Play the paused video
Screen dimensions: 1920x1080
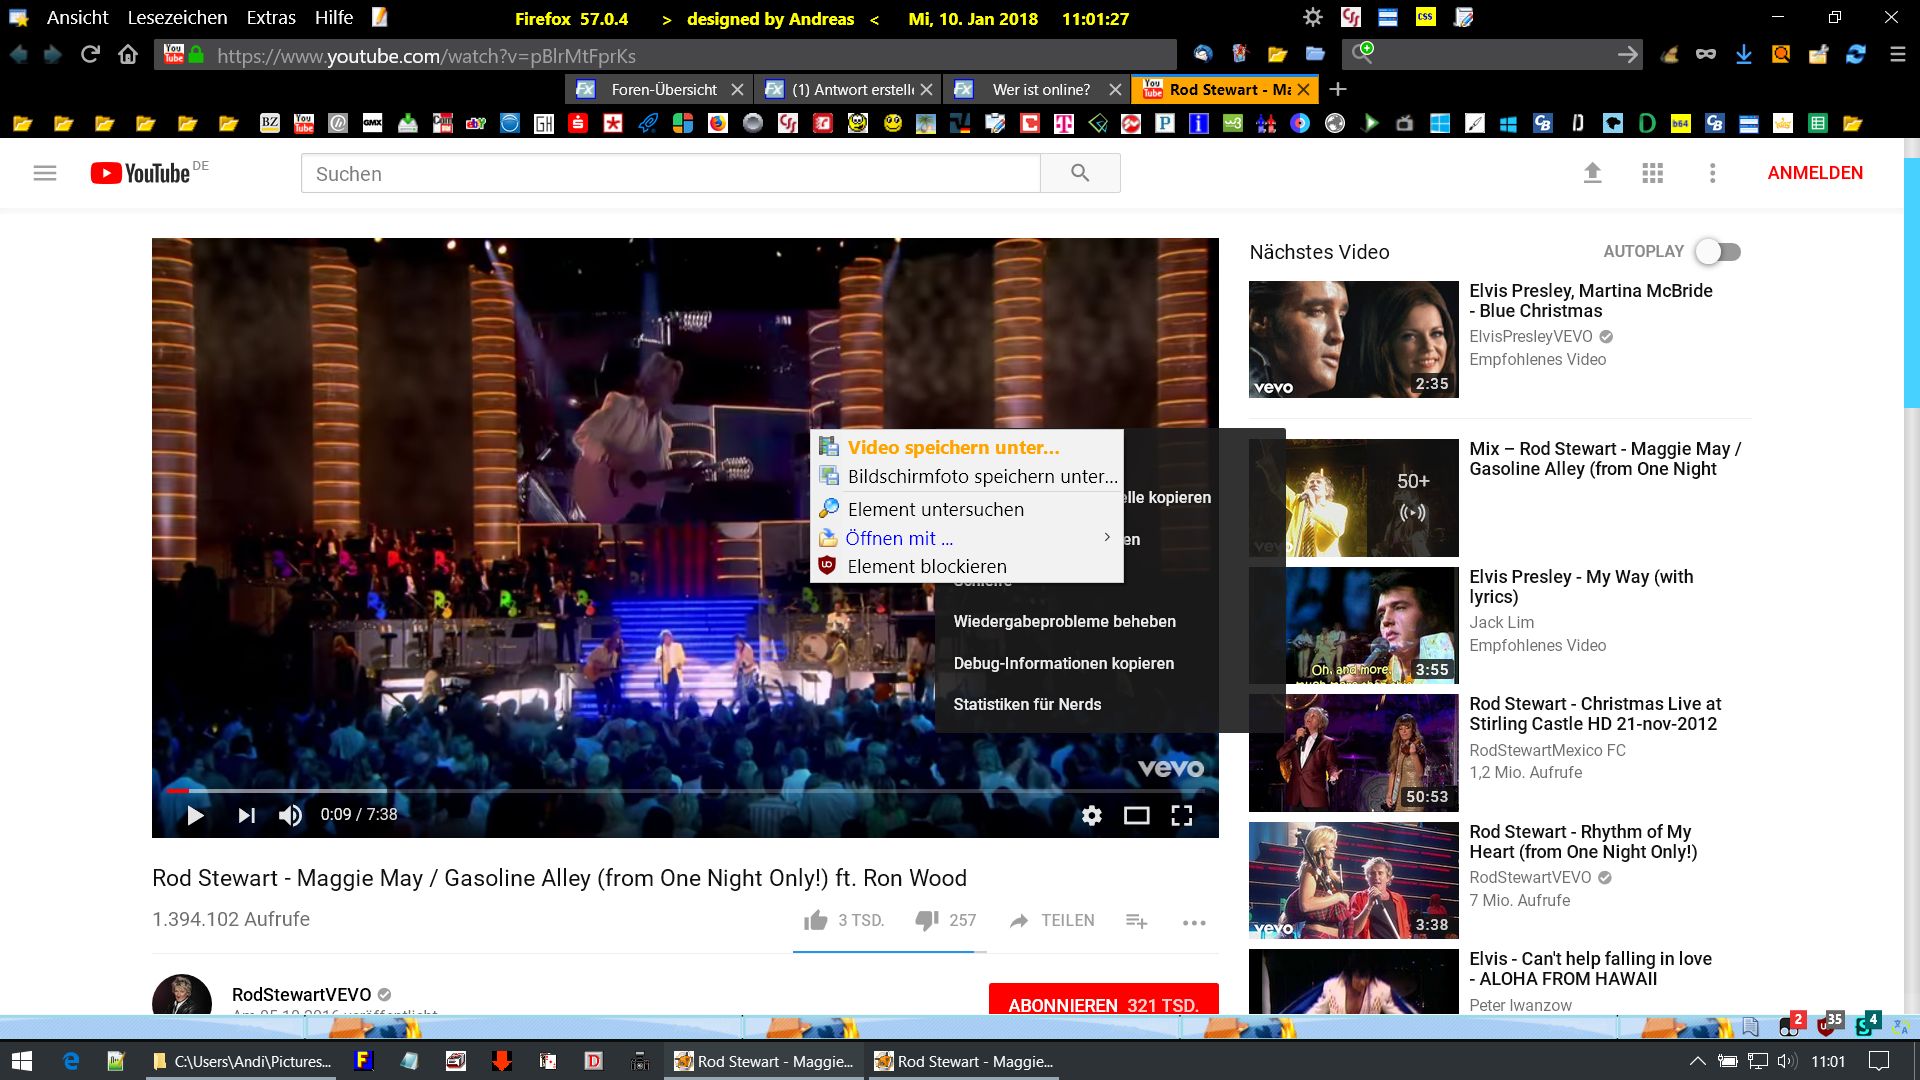(x=195, y=815)
